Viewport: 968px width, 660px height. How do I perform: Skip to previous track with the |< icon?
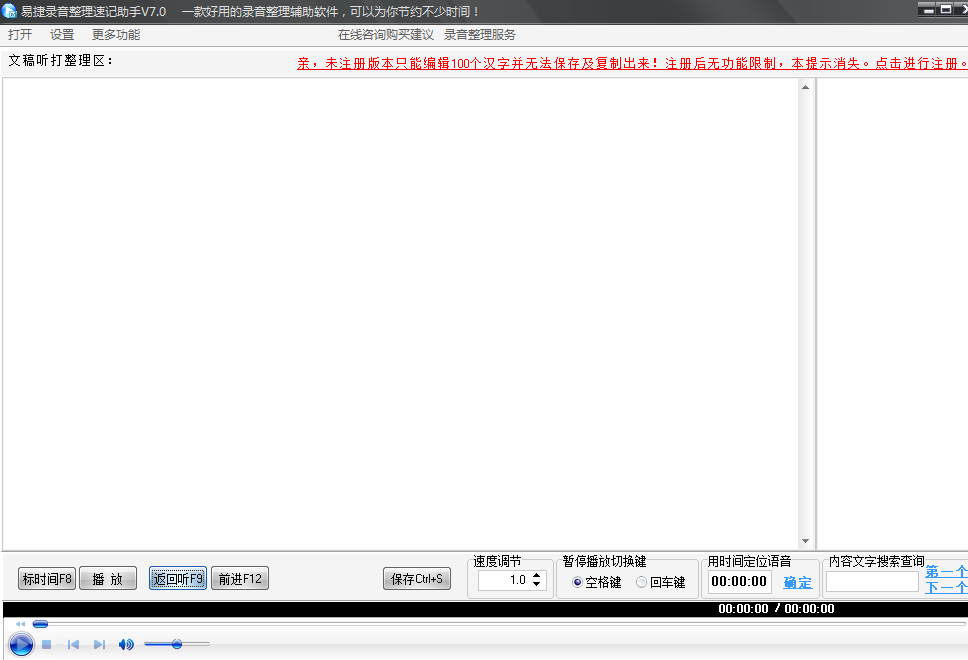(x=72, y=644)
